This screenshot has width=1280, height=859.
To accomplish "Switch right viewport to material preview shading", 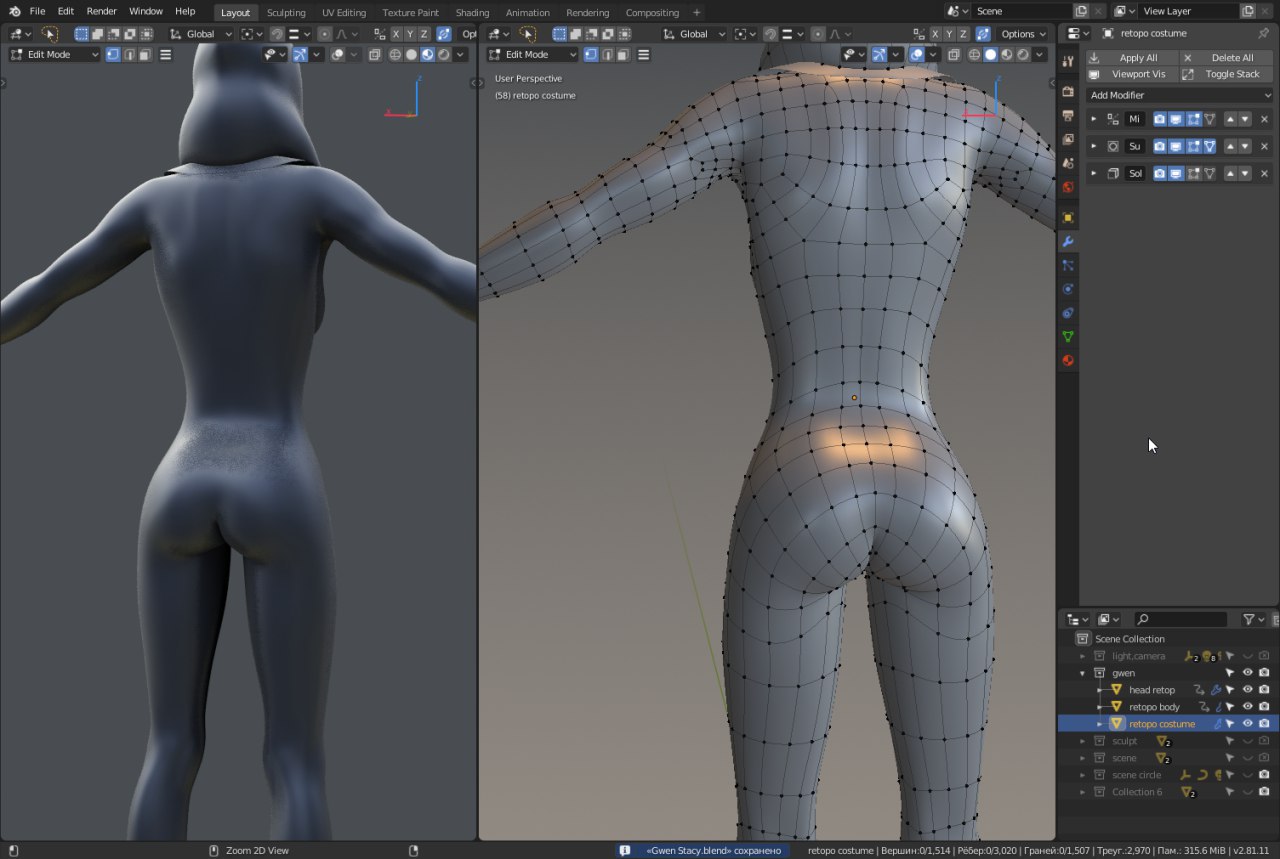I will point(1007,55).
